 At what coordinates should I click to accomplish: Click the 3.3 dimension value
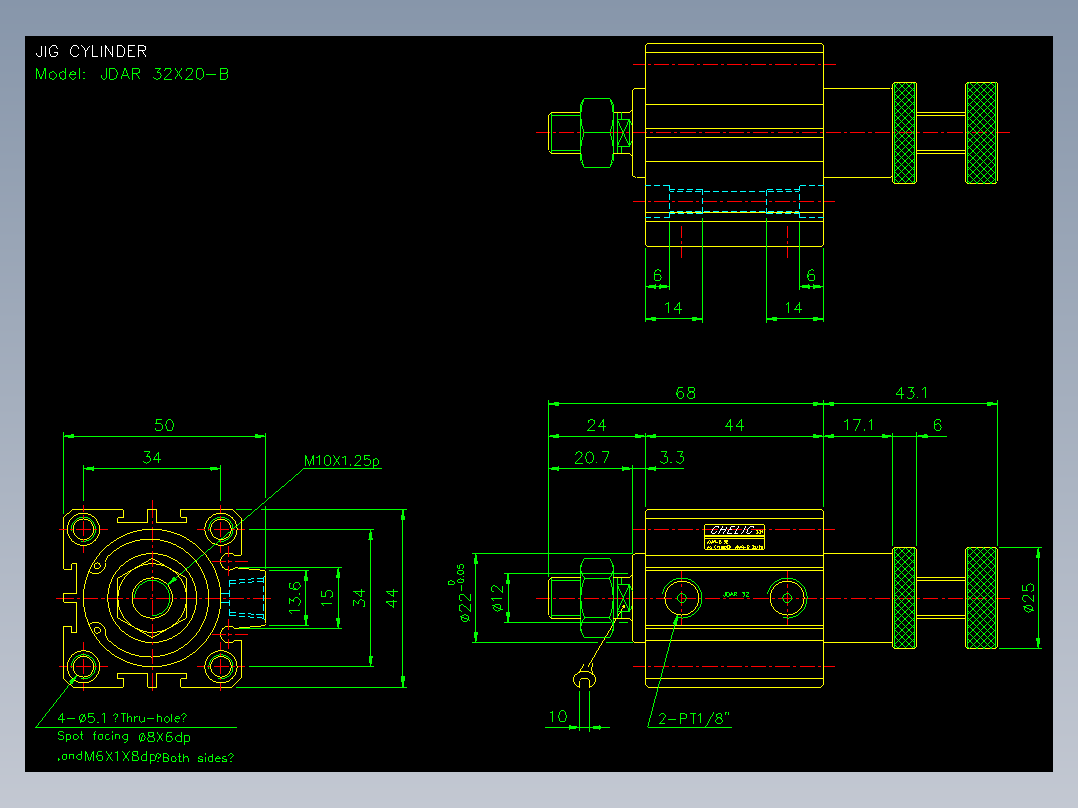coord(672,457)
